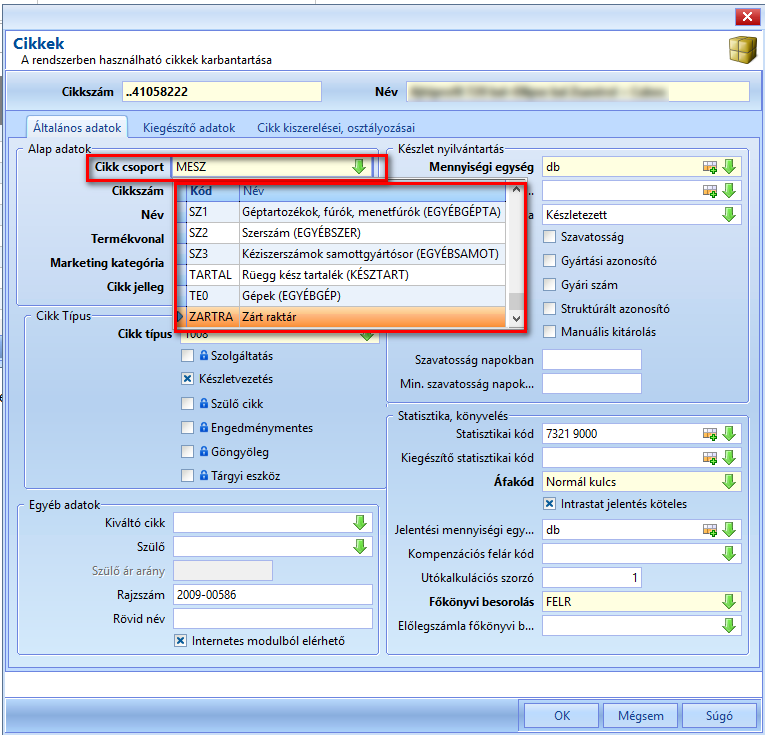Open the Mennyiségi egység dropdown arrow

click(x=729, y=167)
